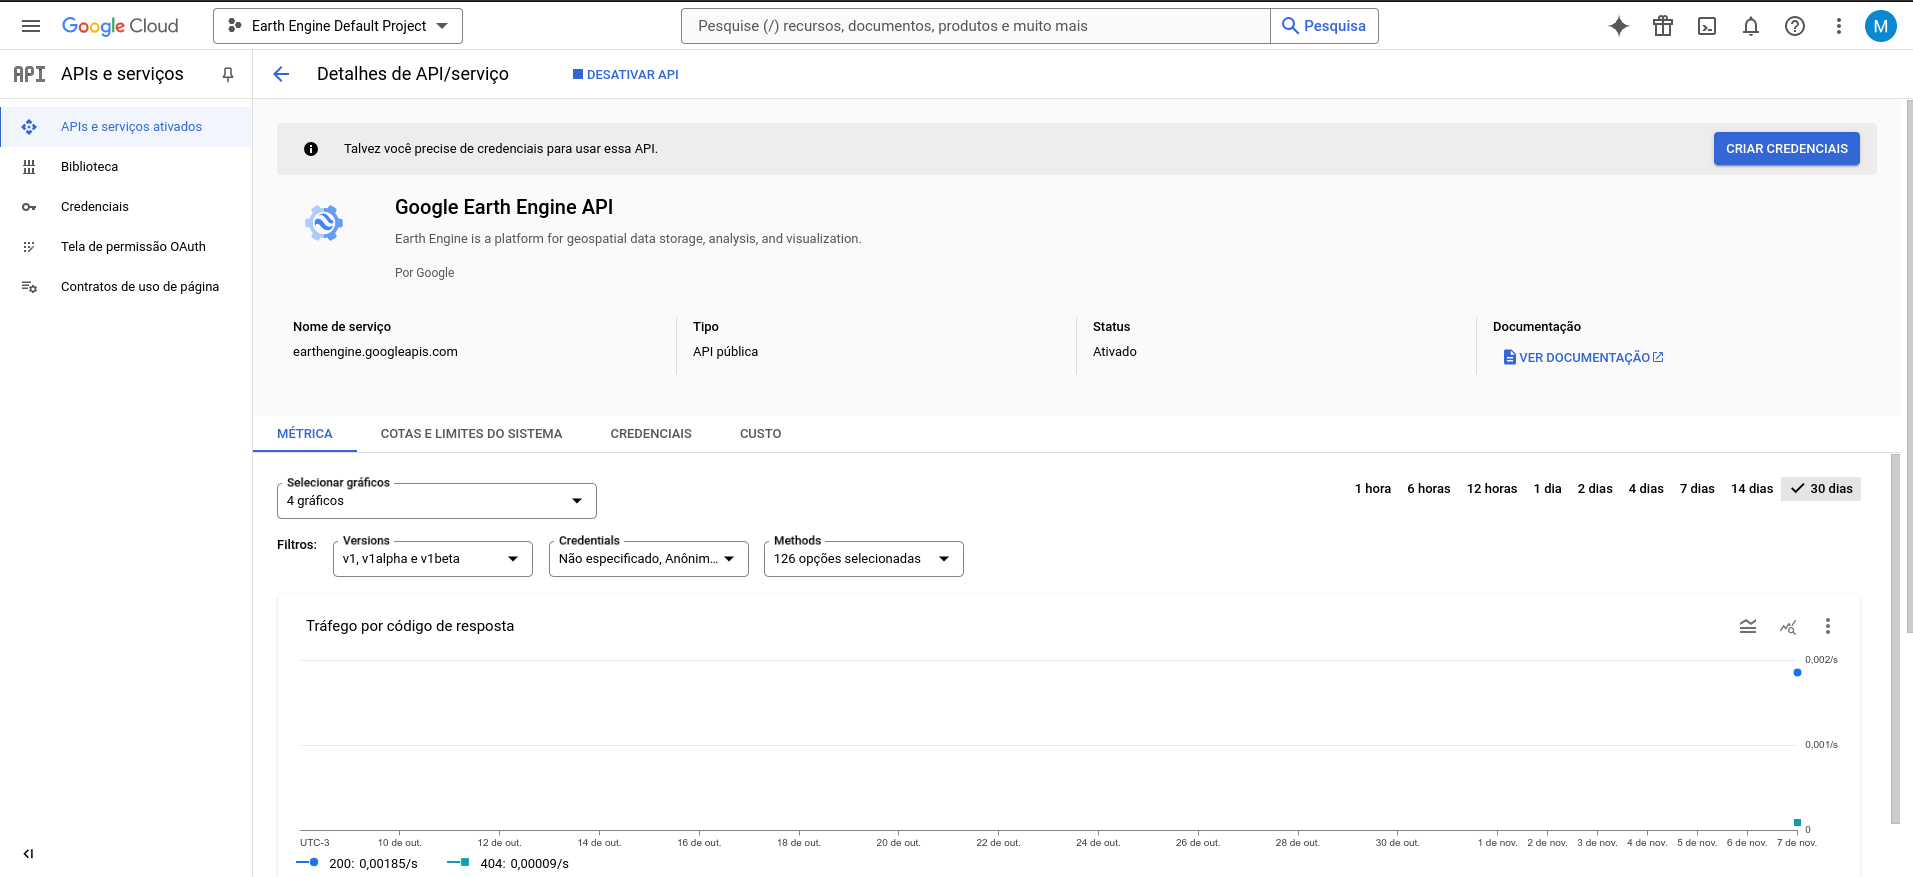The height and width of the screenshot is (877, 1913).
Task: Select APIs e serviços ativados in sidebar
Action: click(126, 127)
